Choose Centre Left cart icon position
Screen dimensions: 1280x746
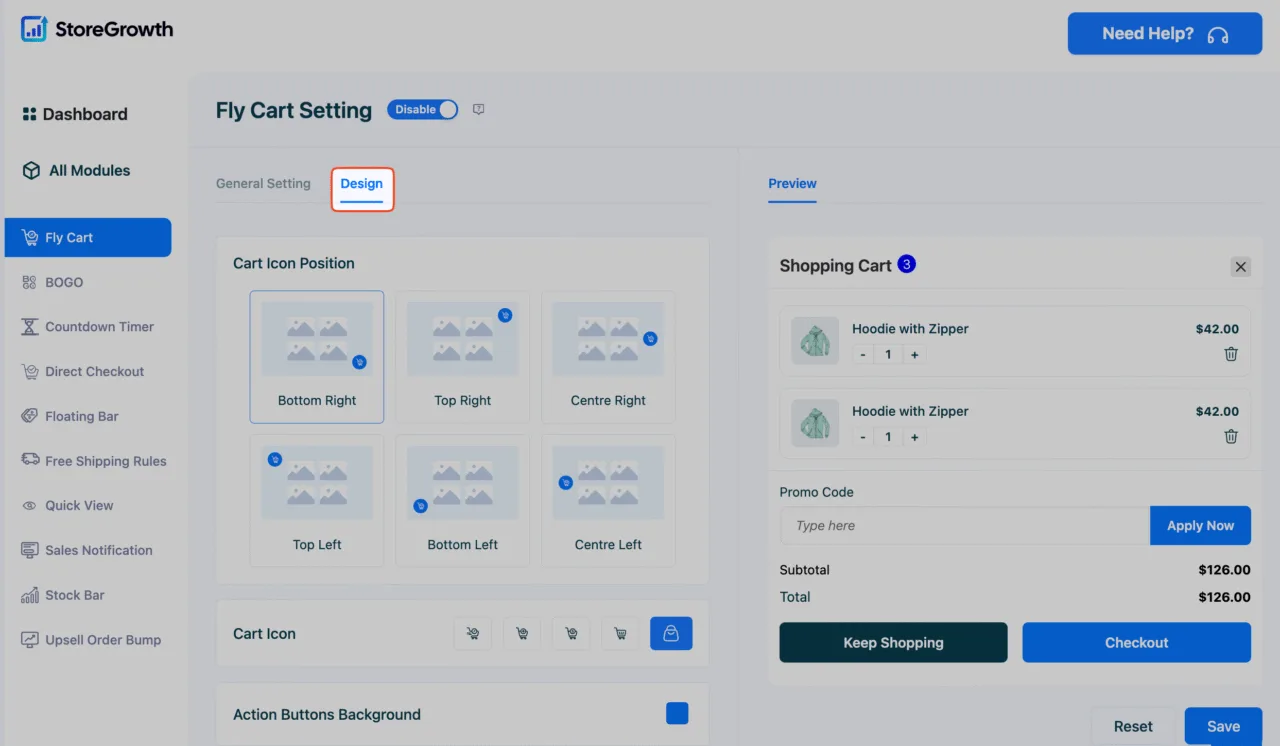(608, 501)
